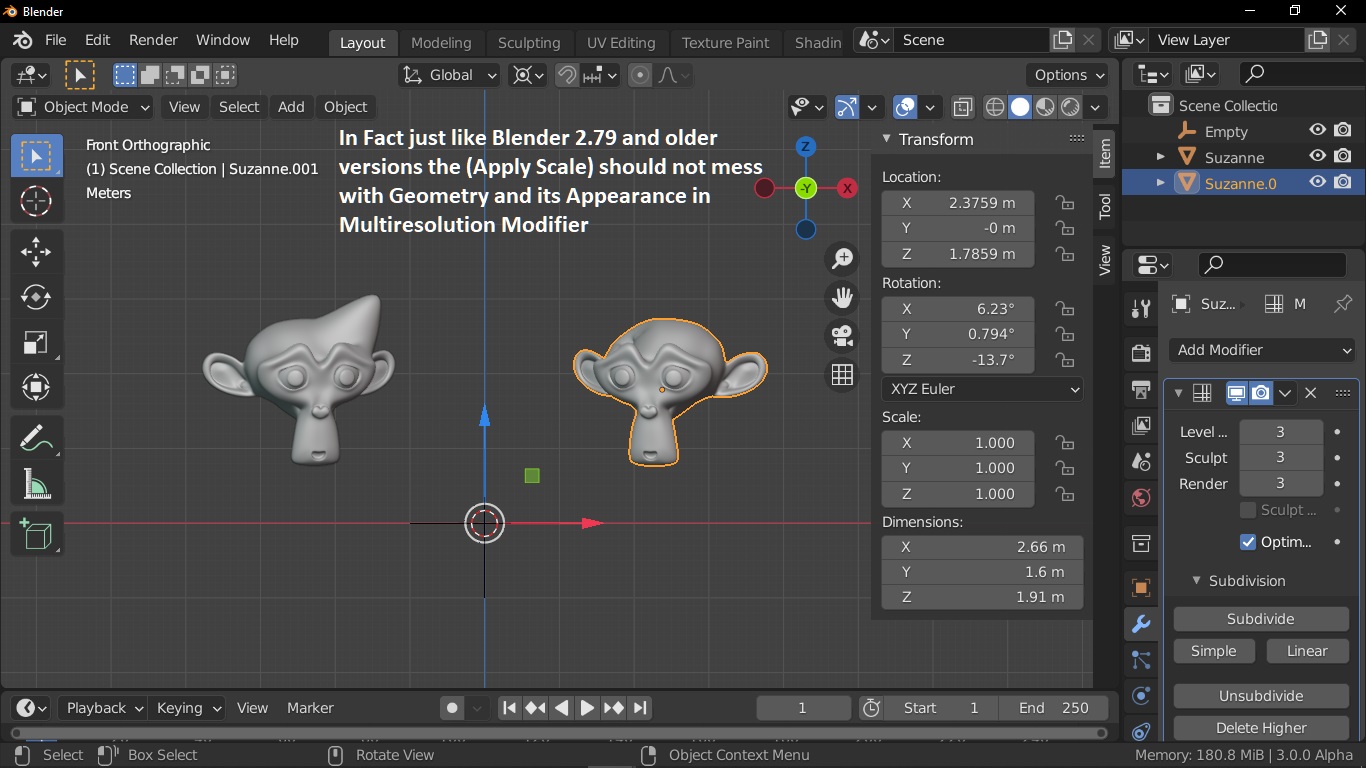Open Global transform orientation dropdown
Screen dimensions: 1366x768
pos(449,75)
